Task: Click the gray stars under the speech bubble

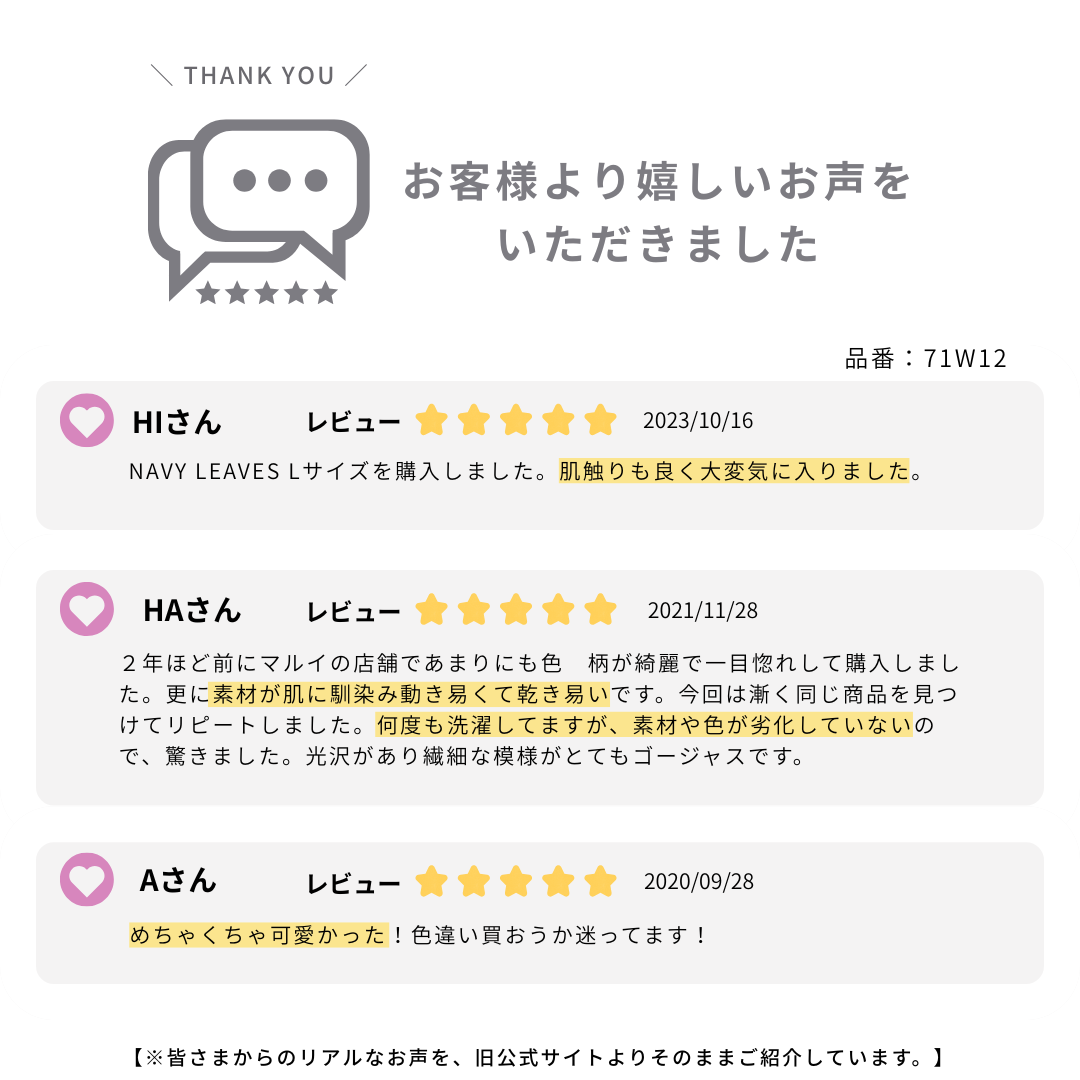Action: [266, 293]
